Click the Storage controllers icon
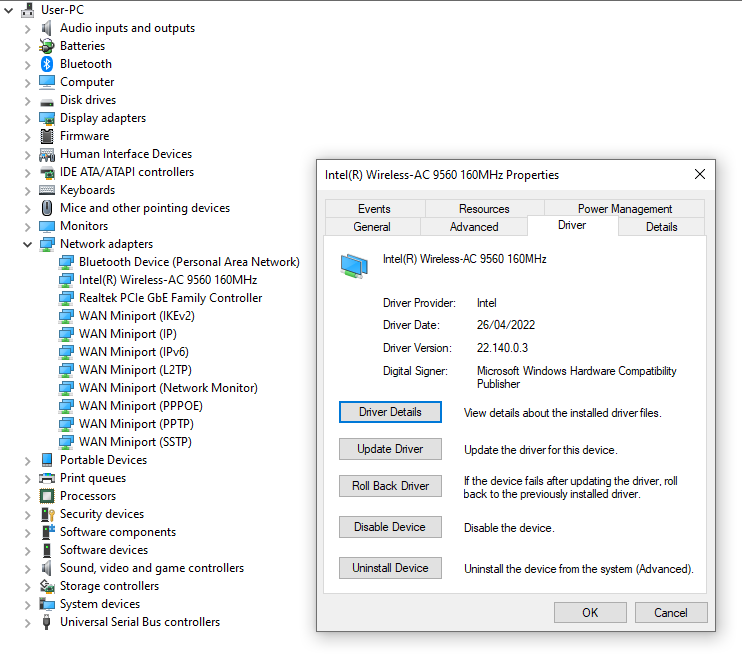The image size is (742, 654). [x=46, y=586]
